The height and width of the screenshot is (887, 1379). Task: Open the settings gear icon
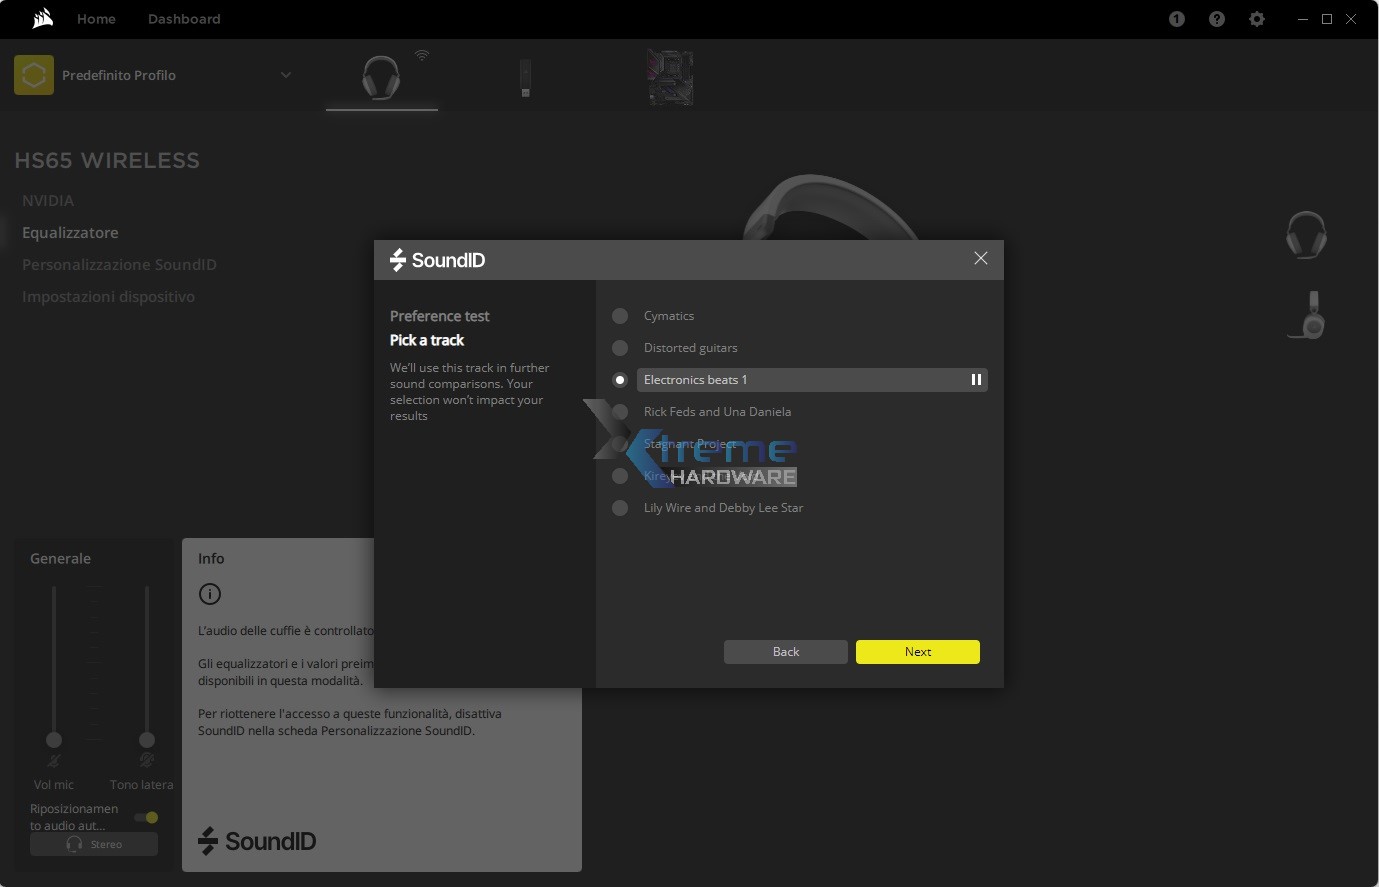(1257, 19)
